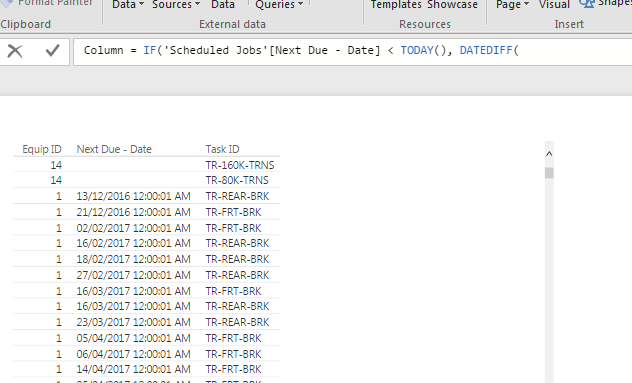Open the Recent Sources dropdown
632x383 pixels.
(x=176, y=5)
